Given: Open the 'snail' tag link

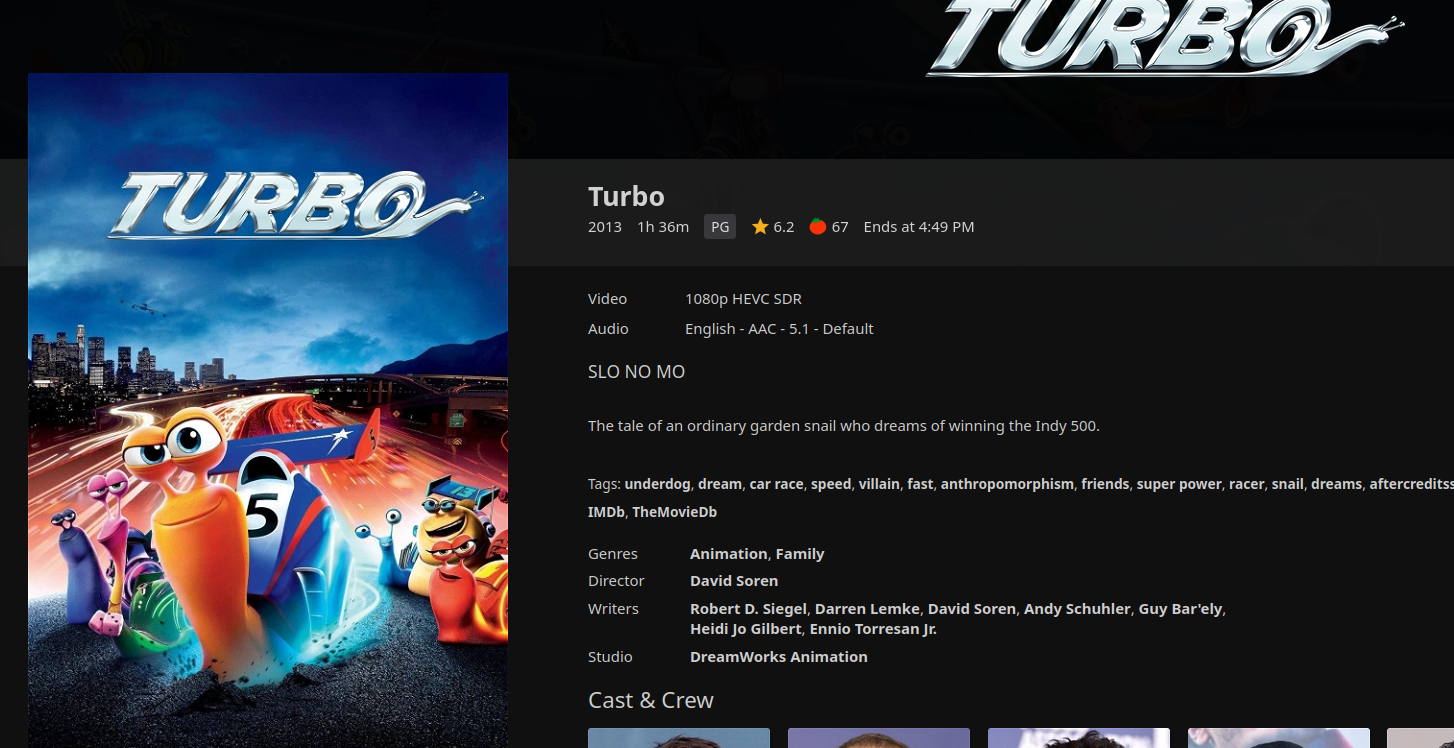Looking at the screenshot, I should (x=1288, y=484).
